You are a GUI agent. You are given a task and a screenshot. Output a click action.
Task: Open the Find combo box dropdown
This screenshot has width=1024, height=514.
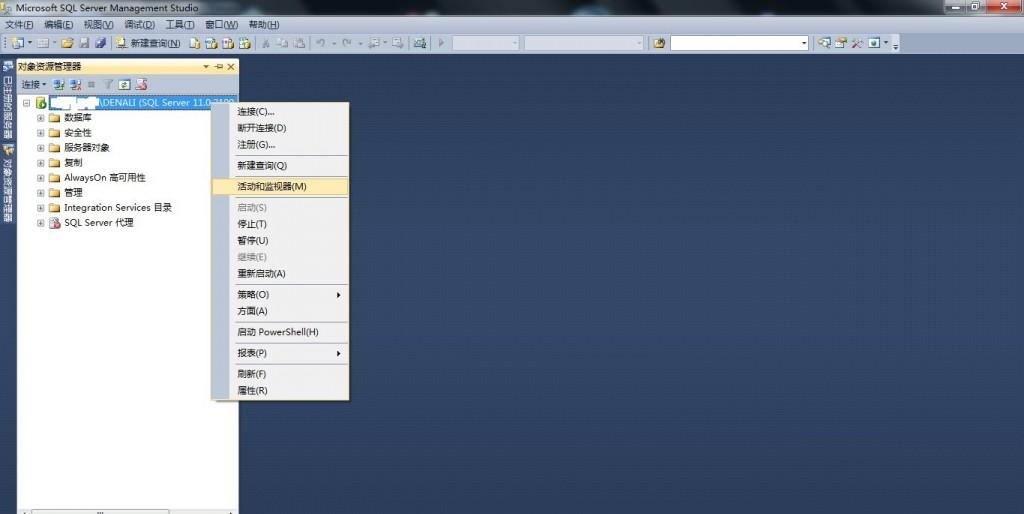pos(804,43)
